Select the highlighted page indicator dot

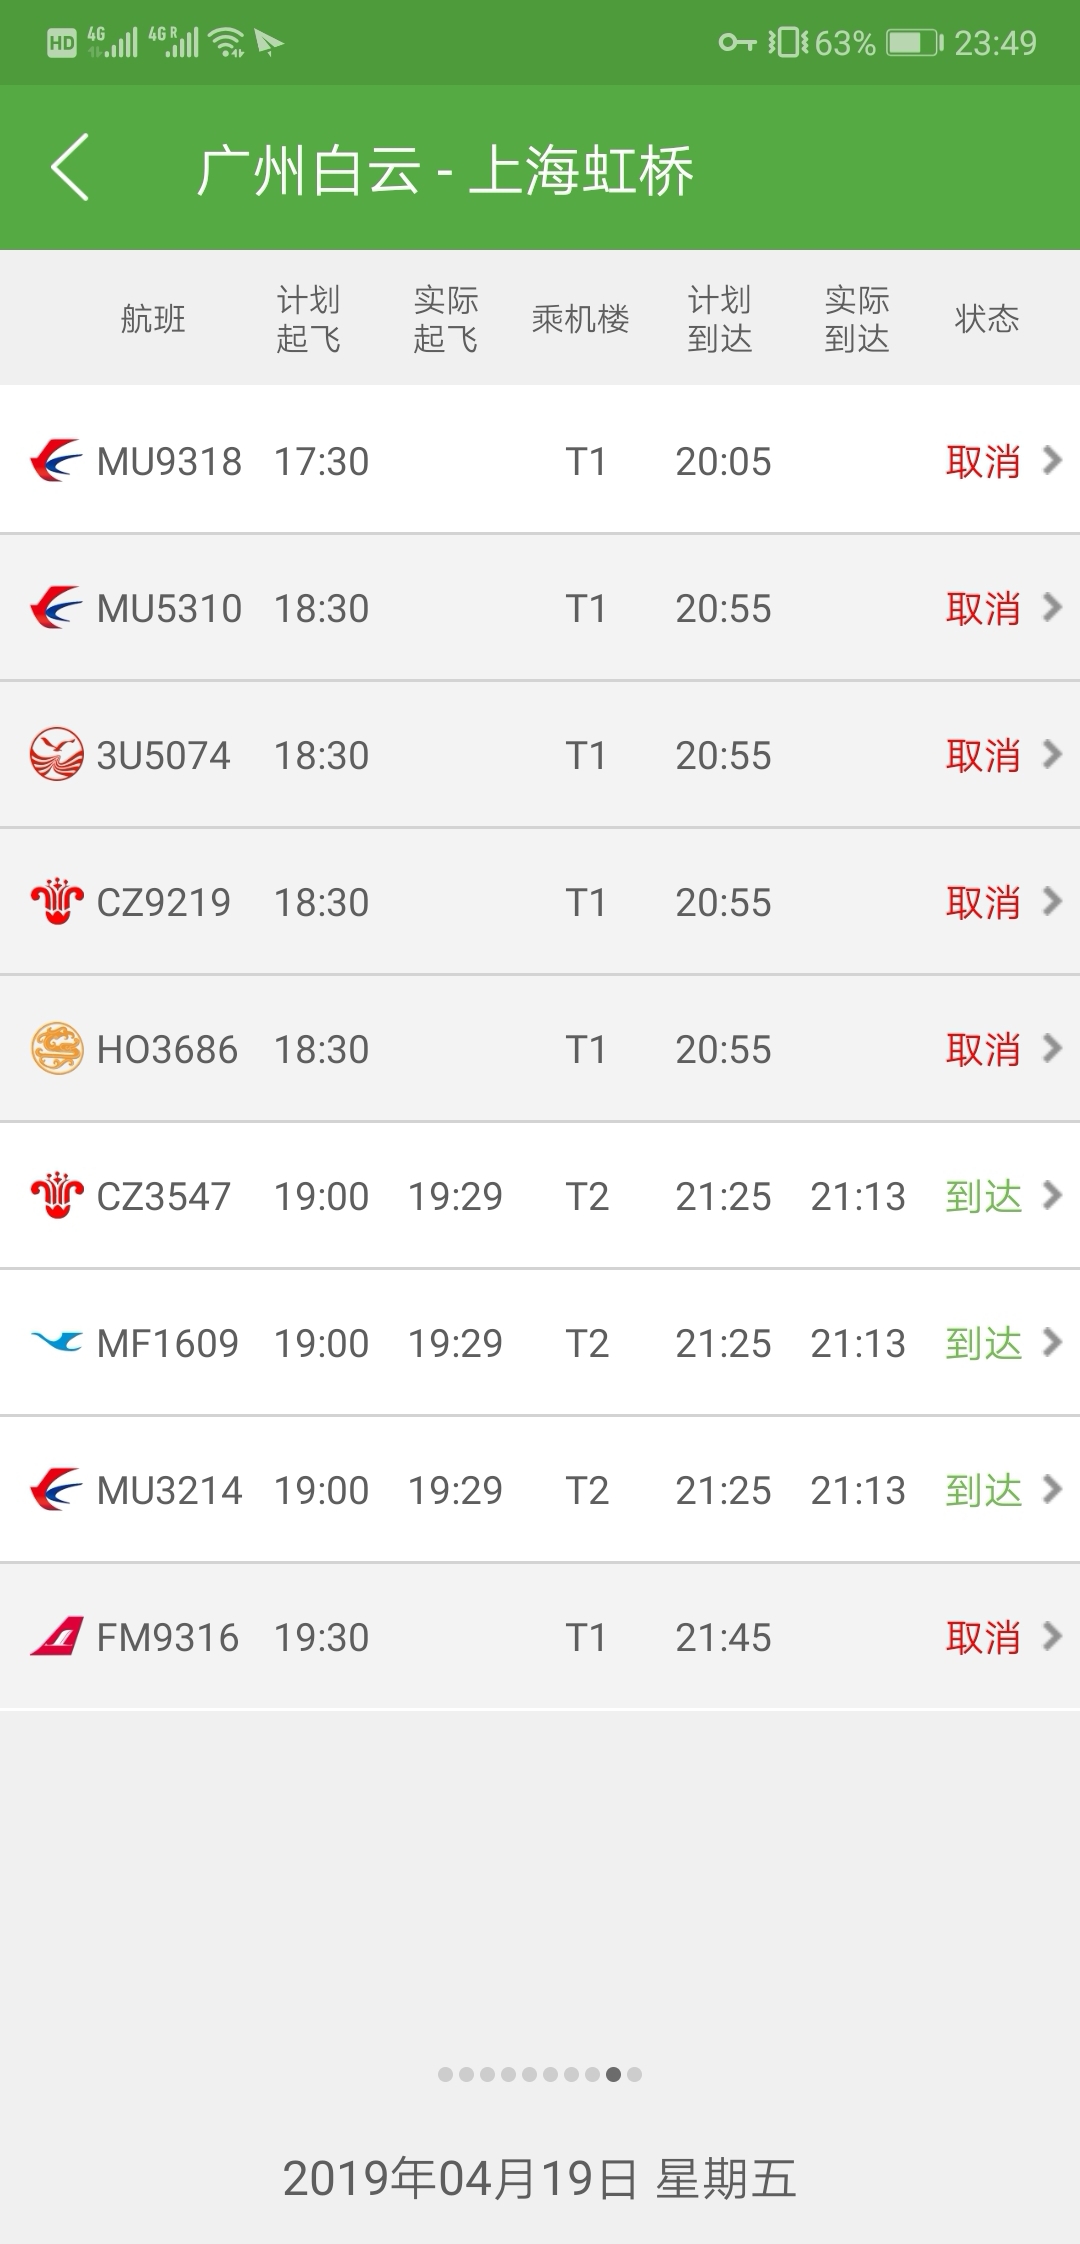click(x=613, y=2074)
